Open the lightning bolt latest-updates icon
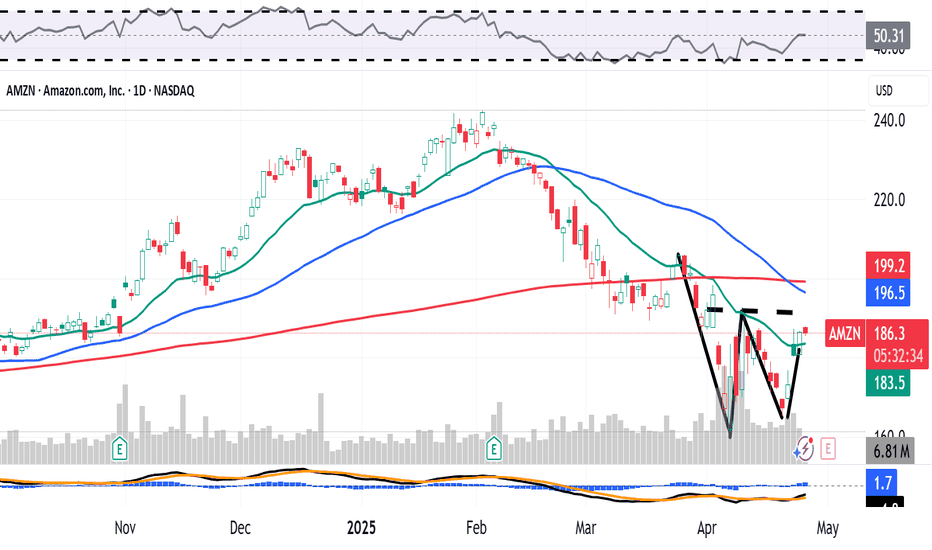The height and width of the screenshot is (550, 932). tap(804, 448)
